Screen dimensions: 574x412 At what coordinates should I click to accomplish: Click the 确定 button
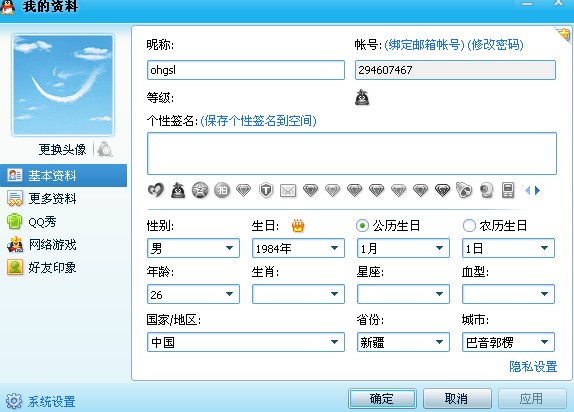(382, 398)
